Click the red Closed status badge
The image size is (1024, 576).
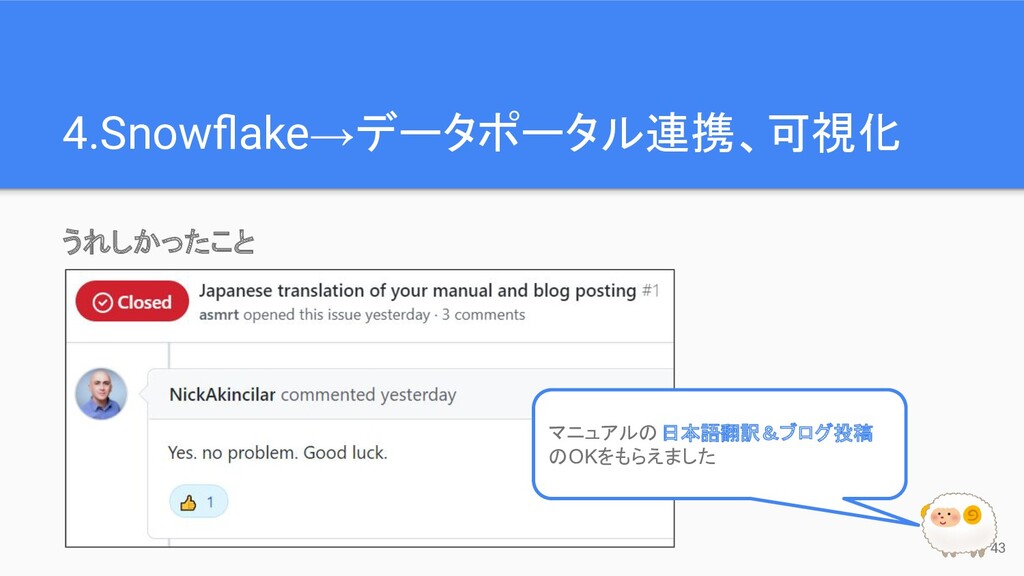tap(132, 302)
